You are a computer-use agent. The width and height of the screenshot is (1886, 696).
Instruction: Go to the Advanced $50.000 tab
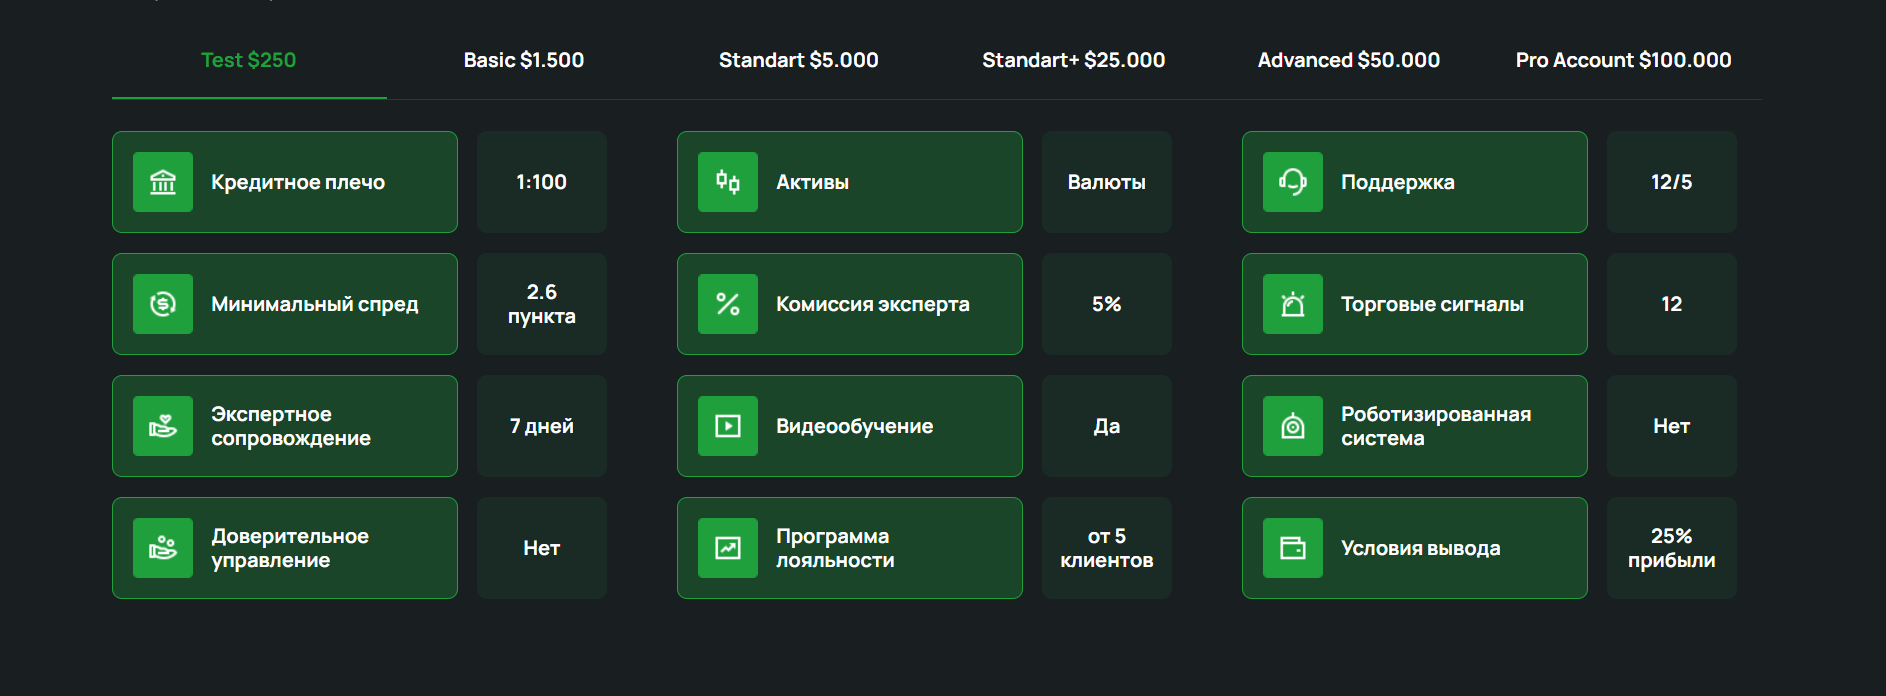point(1349,60)
